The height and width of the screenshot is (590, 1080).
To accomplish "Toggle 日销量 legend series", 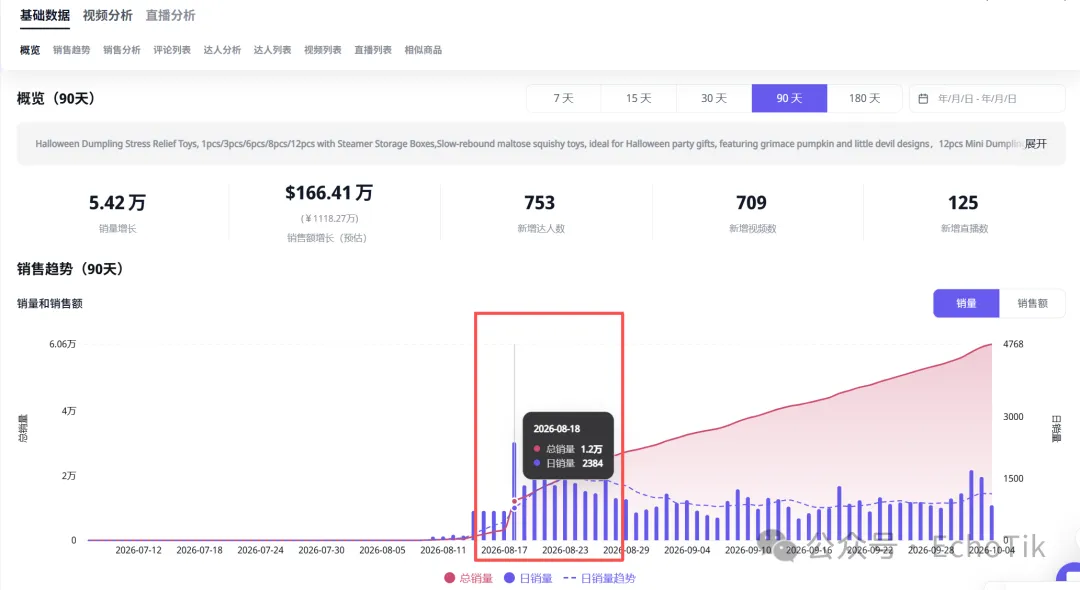I will [x=528, y=578].
